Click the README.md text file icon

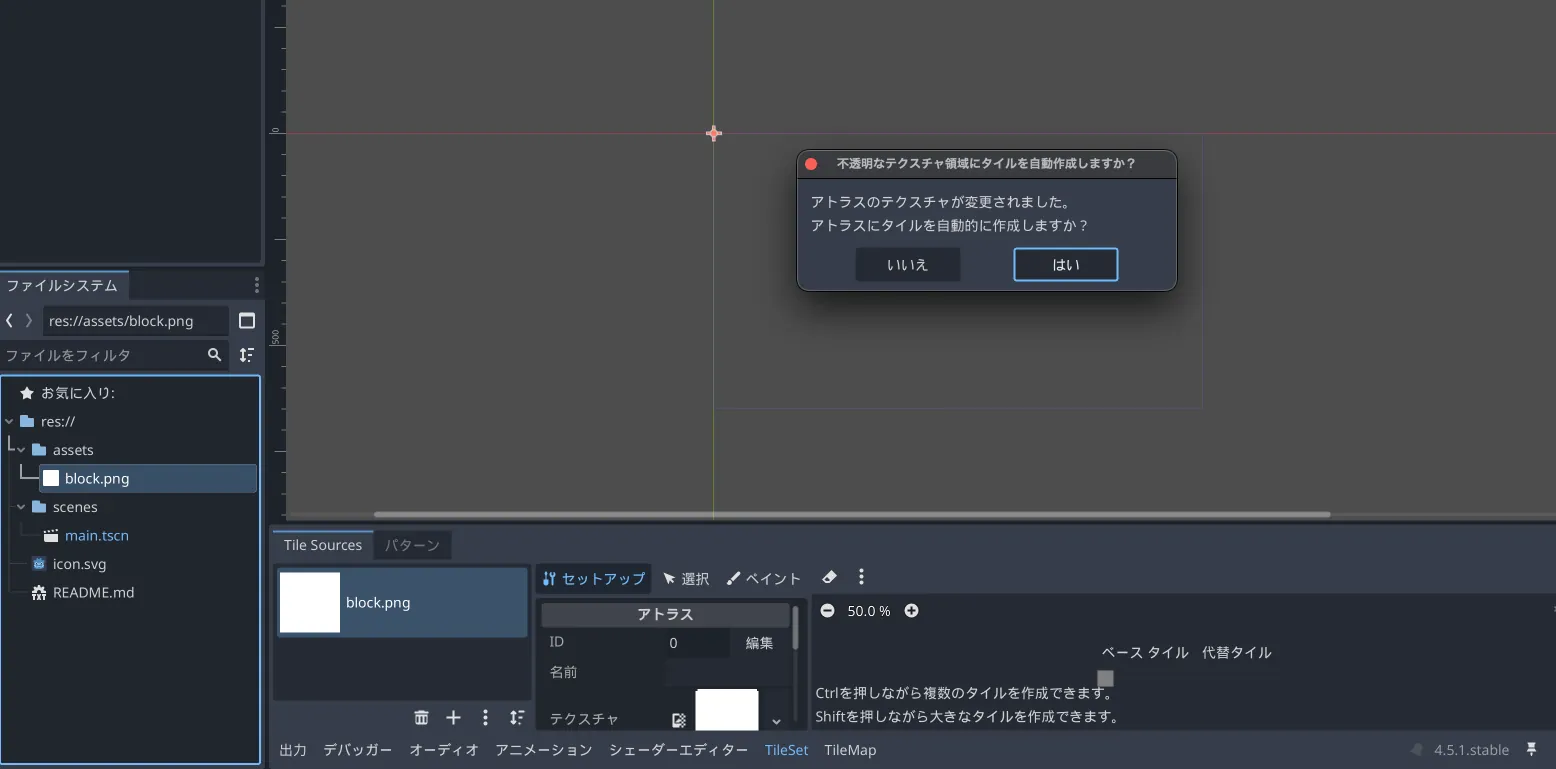tap(39, 593)
